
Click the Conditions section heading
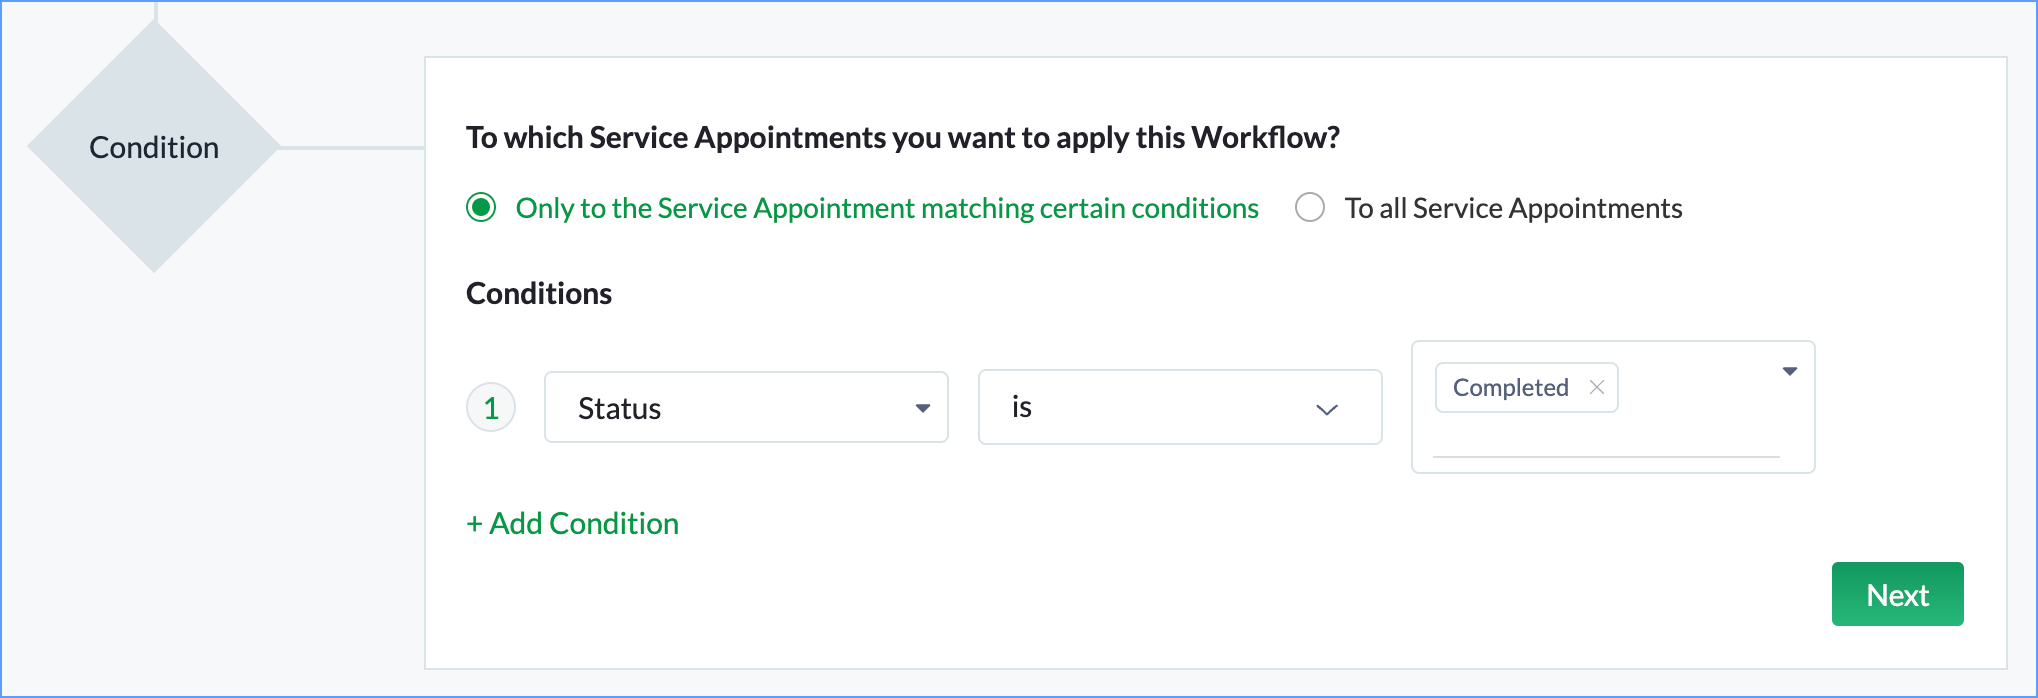point(539,293)
